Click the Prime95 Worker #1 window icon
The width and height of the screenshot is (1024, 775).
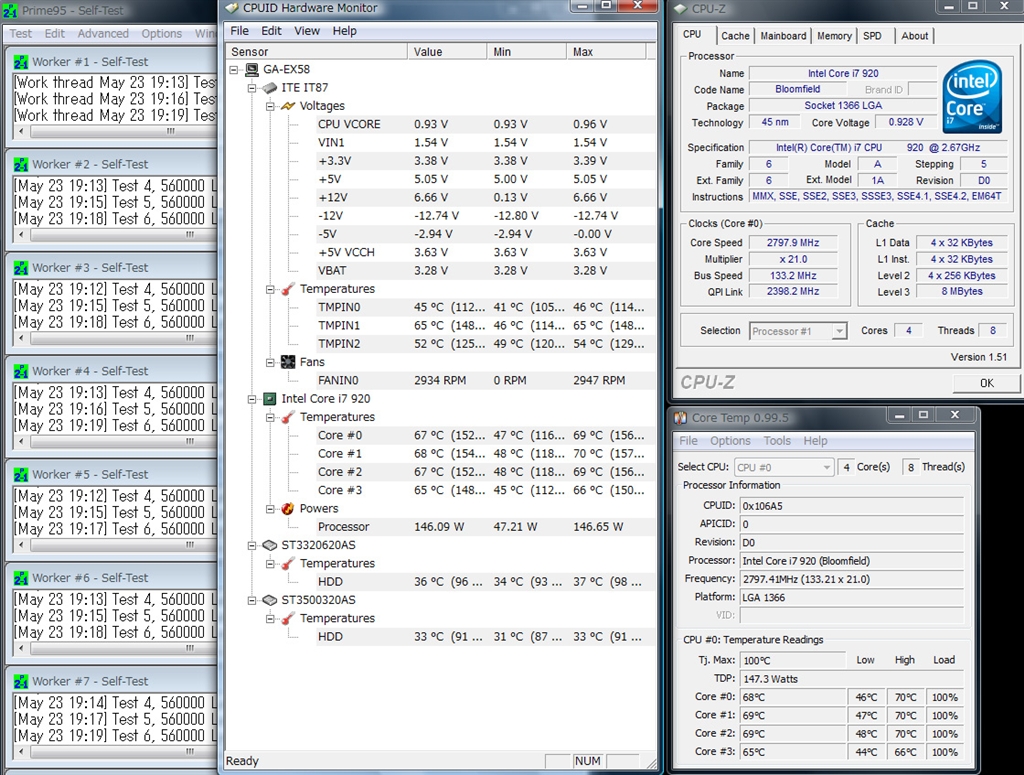tap(20, 61)
